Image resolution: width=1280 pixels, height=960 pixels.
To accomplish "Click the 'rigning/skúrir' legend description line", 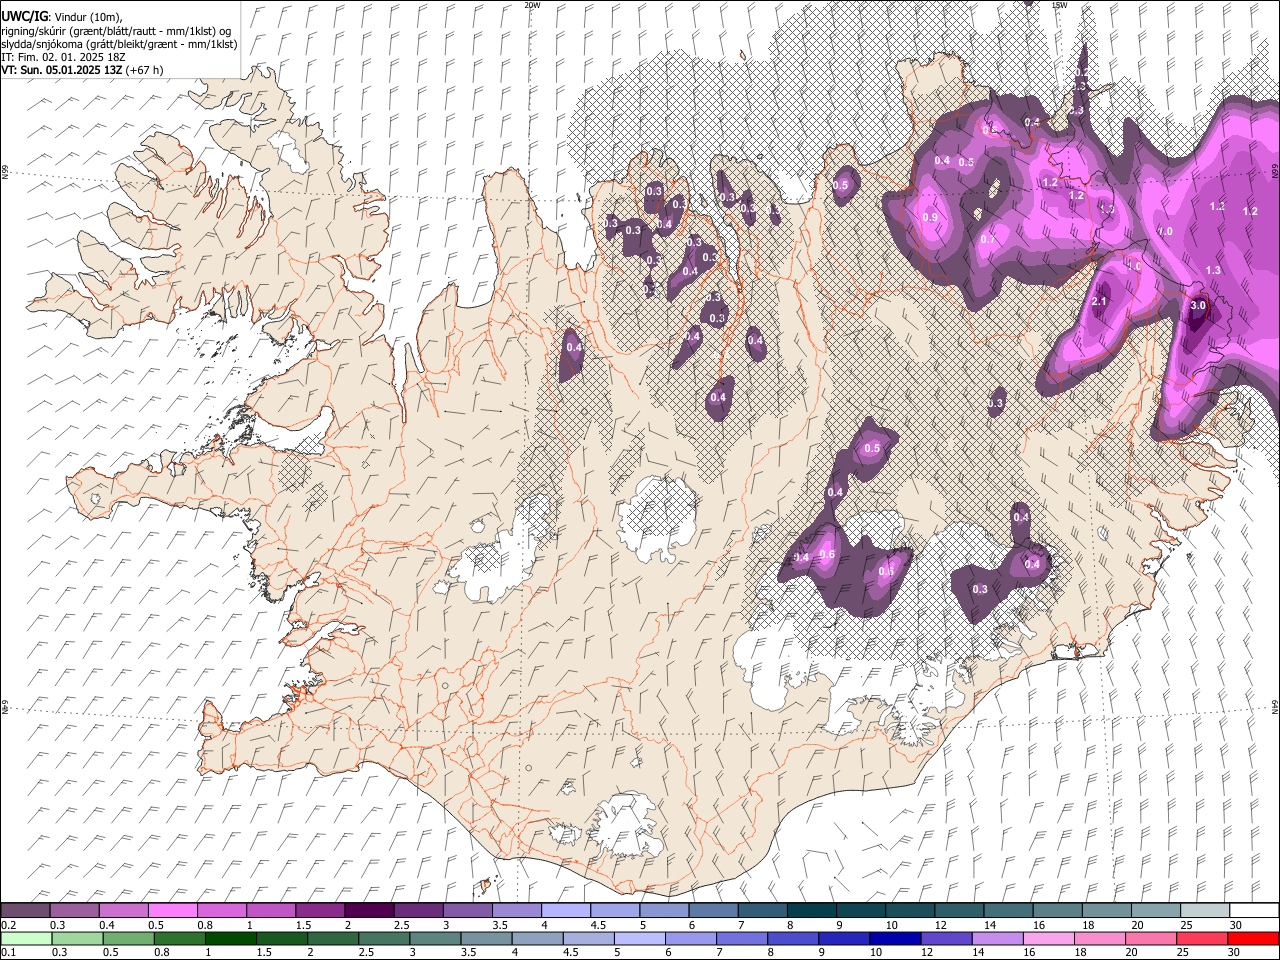I will point(116,31).
